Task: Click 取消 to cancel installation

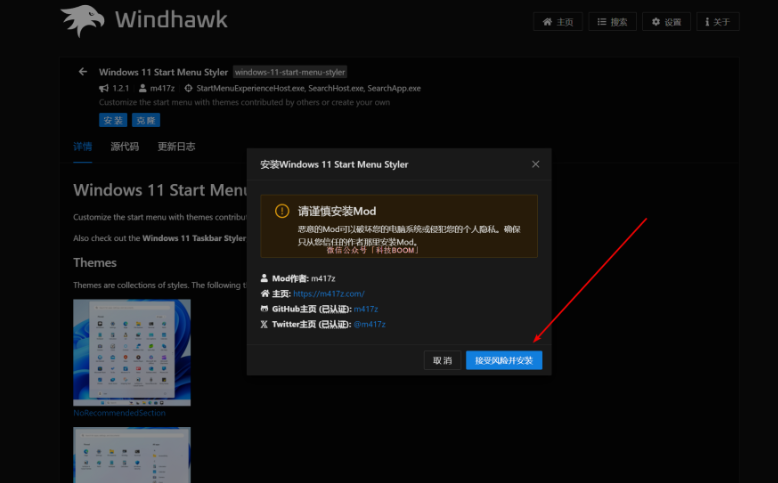Action: [x=442, y=360]
